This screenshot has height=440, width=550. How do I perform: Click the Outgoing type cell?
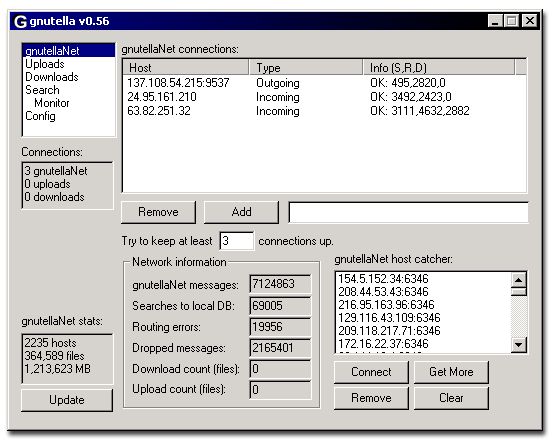pyautogui.click(x=277, y=83)
